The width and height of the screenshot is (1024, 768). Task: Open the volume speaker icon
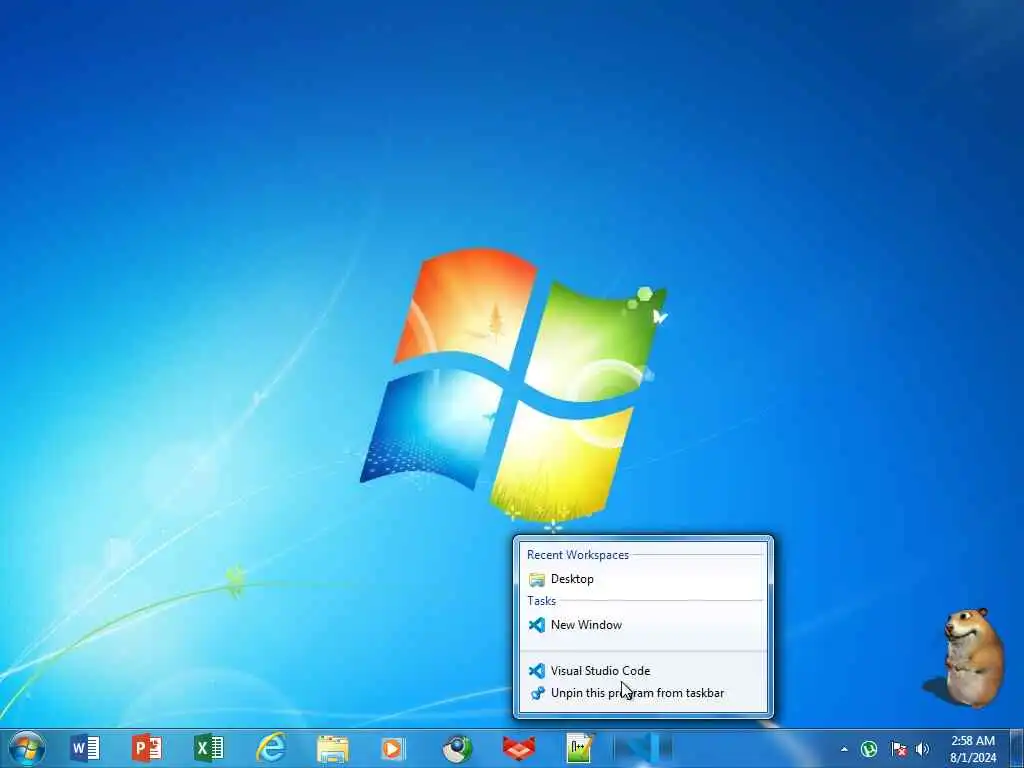[x=922, y=750]
